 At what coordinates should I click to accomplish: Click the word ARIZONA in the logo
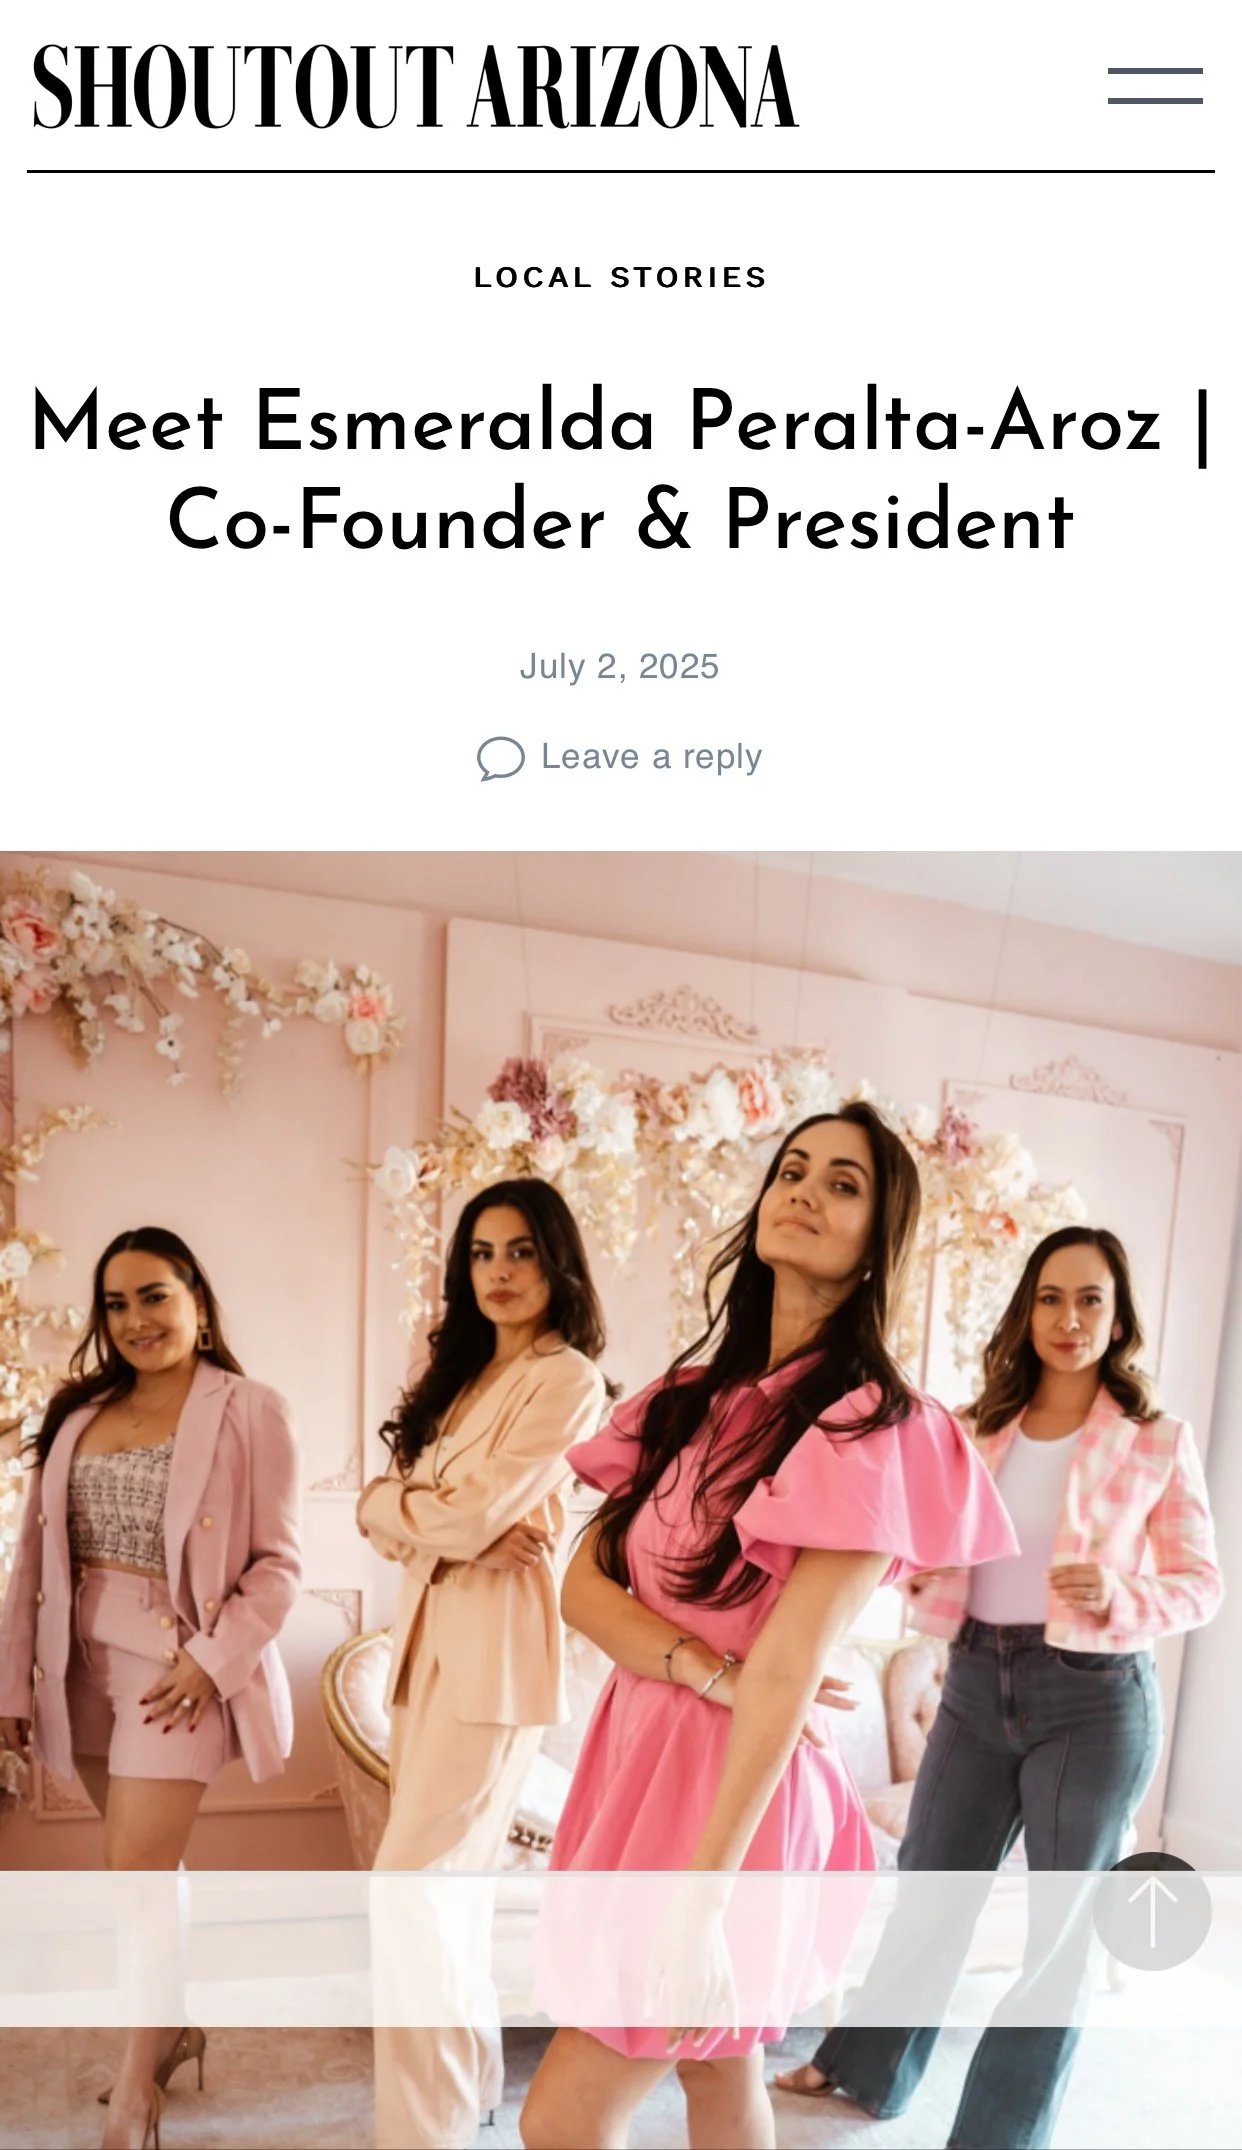(634, 87)
